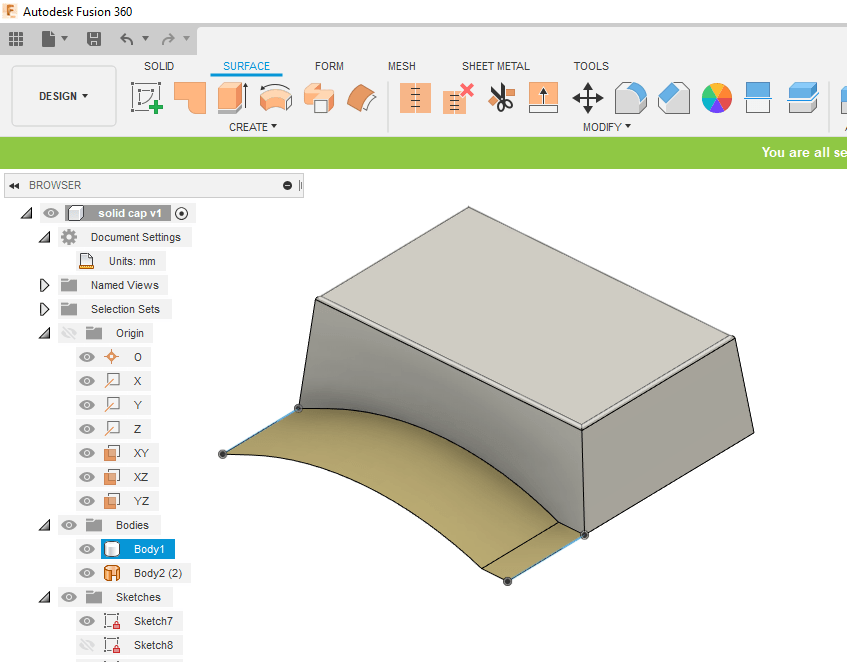The width and height of the screenshot is (847, 662).
Task: Toggle visibility of Sketch7
Action: click(87, 620)
